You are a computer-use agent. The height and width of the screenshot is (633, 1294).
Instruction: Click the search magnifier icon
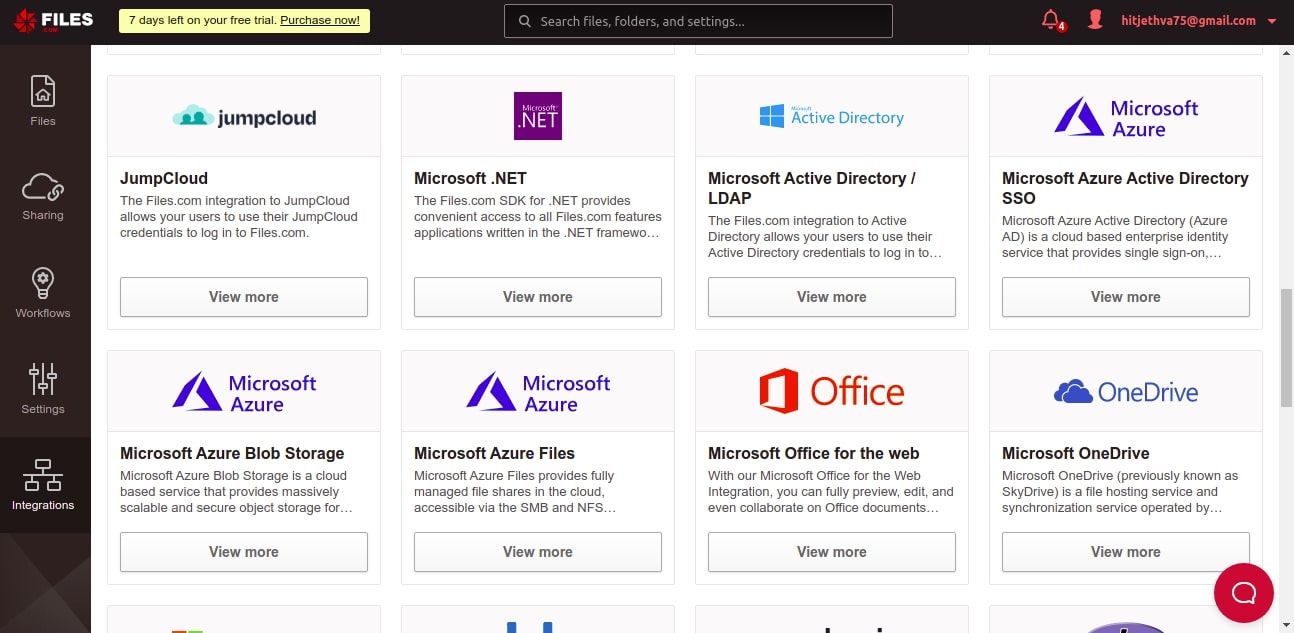[525, 21]
